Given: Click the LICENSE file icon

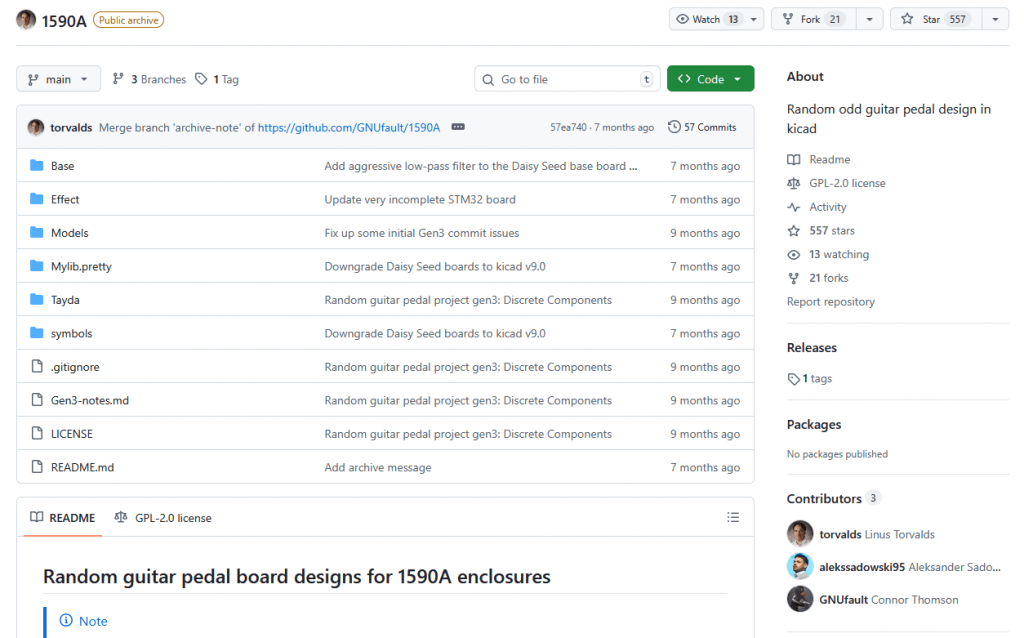Looking at the screenshot, I should 37,434.
